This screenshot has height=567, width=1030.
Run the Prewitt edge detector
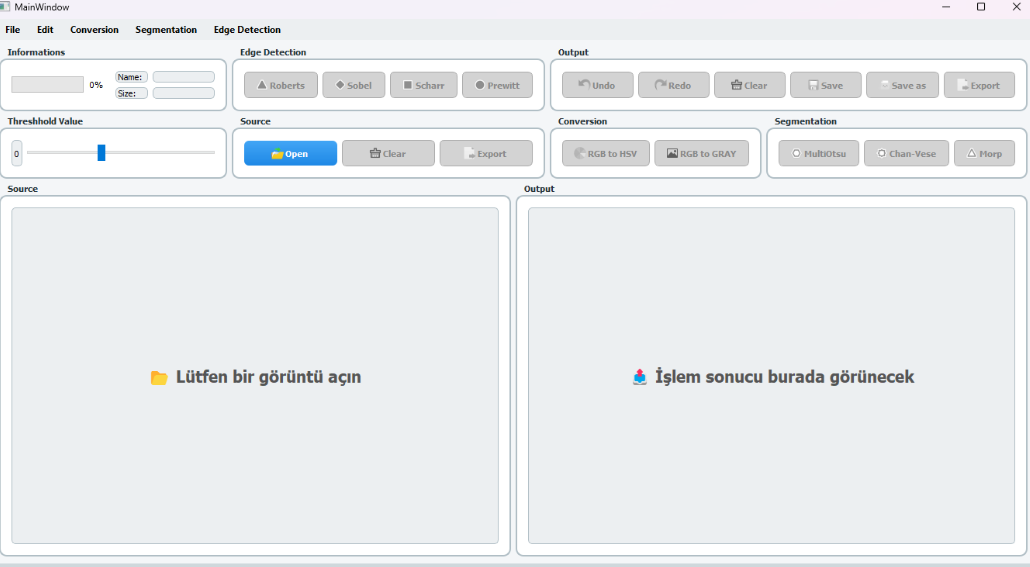click(x=497, y=85)
